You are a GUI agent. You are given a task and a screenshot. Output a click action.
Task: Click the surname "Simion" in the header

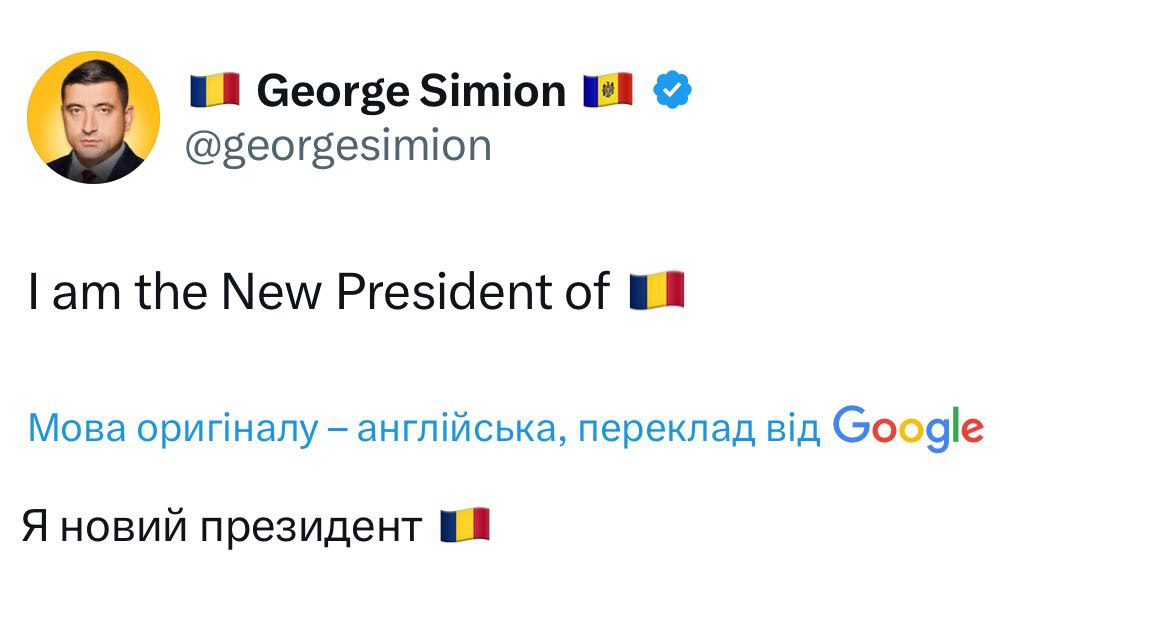coord(493,92)
